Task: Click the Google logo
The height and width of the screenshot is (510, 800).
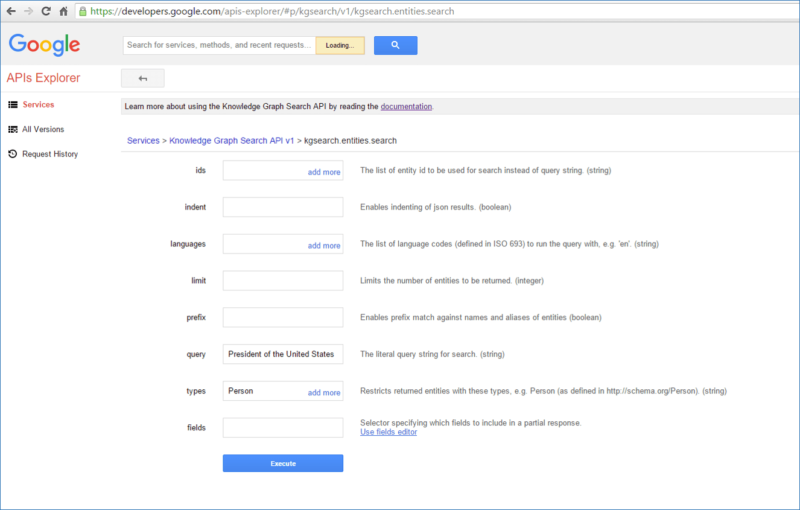Action: [x=44, y=45]
